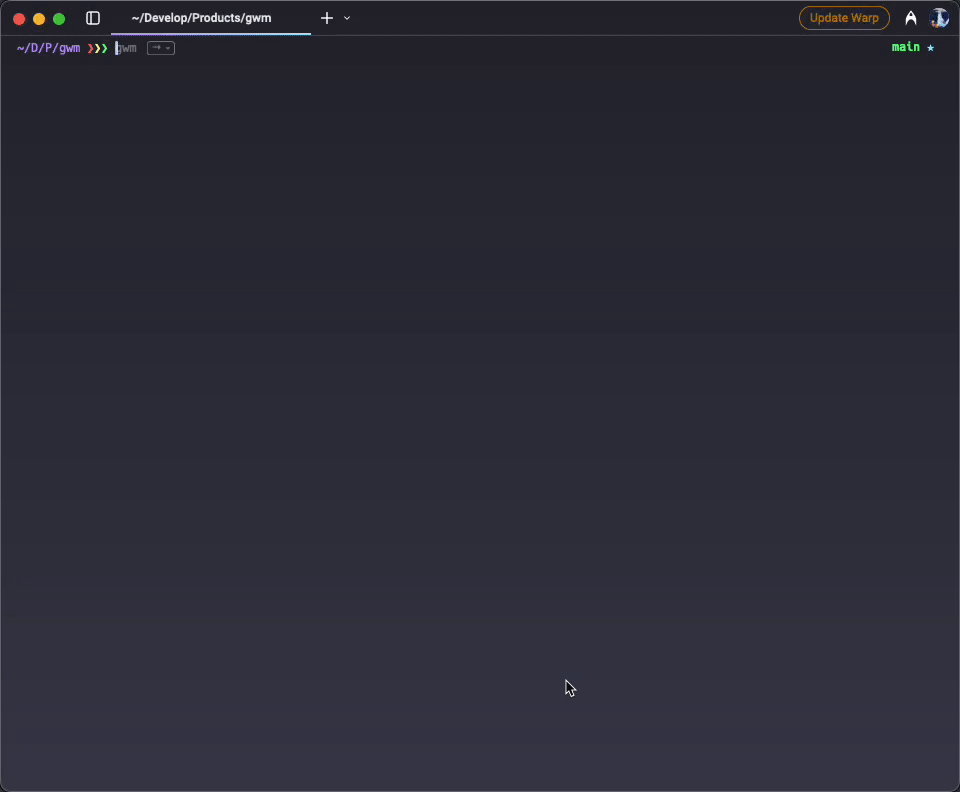Minimize the window with yellow button
This screenshot has width=960, height=792.
tap(39, 19)
